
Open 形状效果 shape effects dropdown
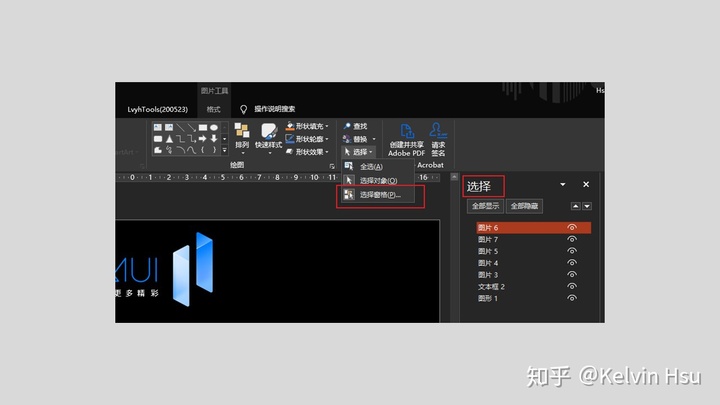(307, 152)
